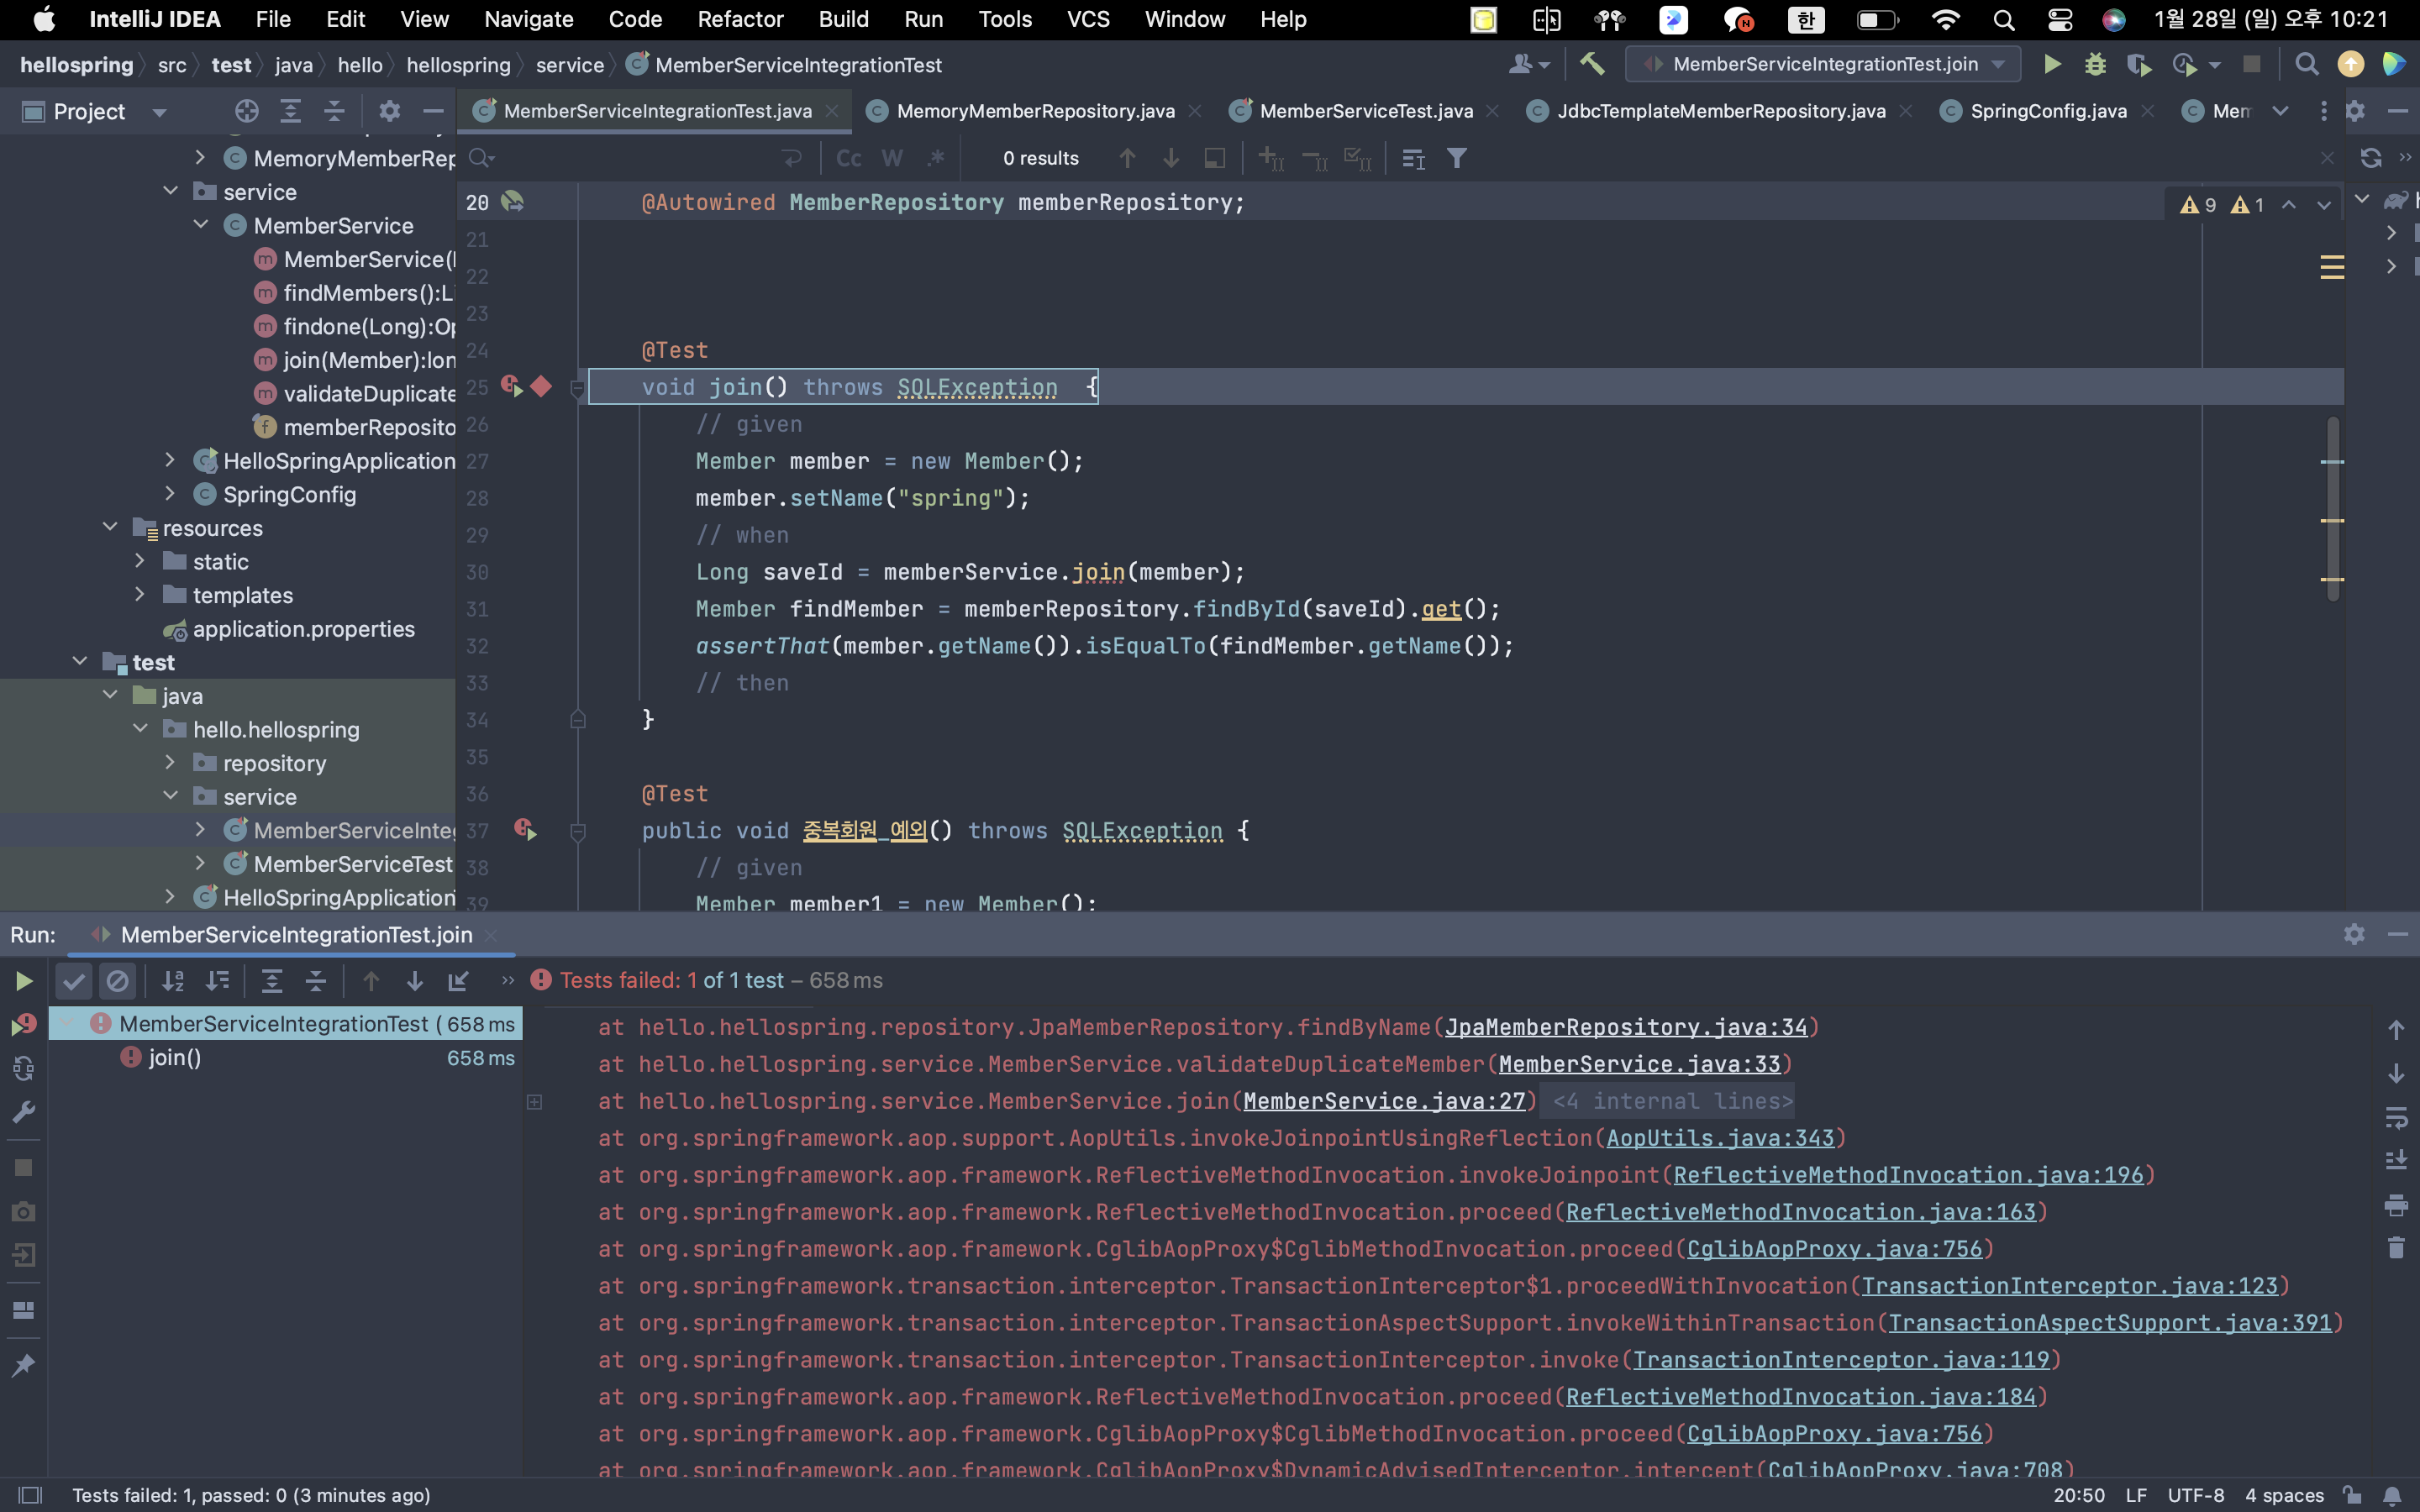Open TransactionInterceptor.java:123 link
This screenshot has width=2420, height=1512.
2069,1286
